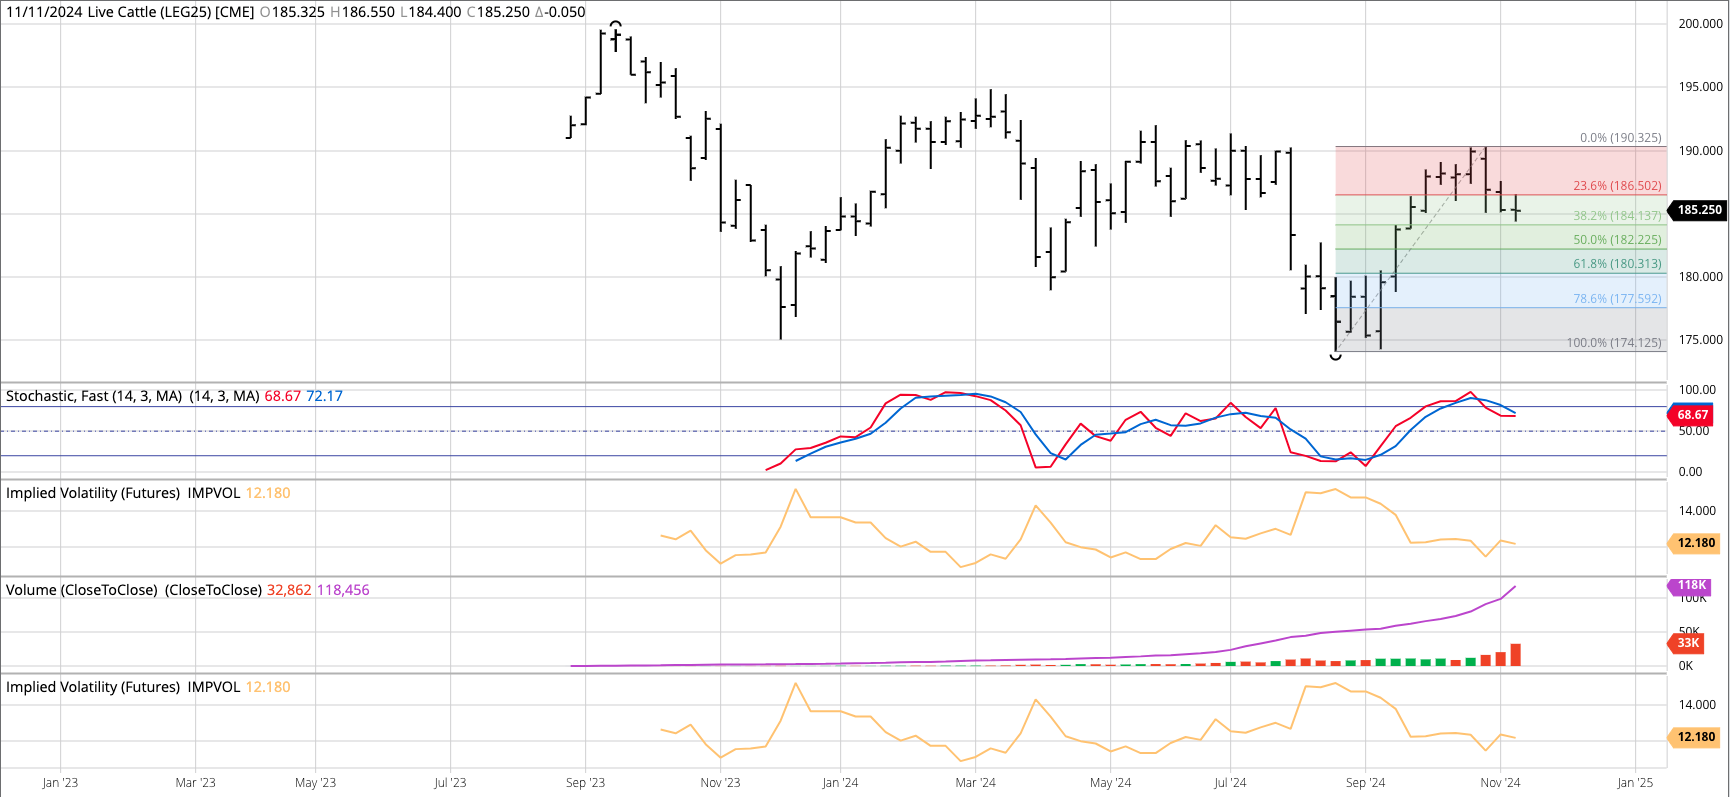The height and width of the screenshot is (797, 1730).
Task: Click the current price tag 185.250
Action: (1698, 210)
